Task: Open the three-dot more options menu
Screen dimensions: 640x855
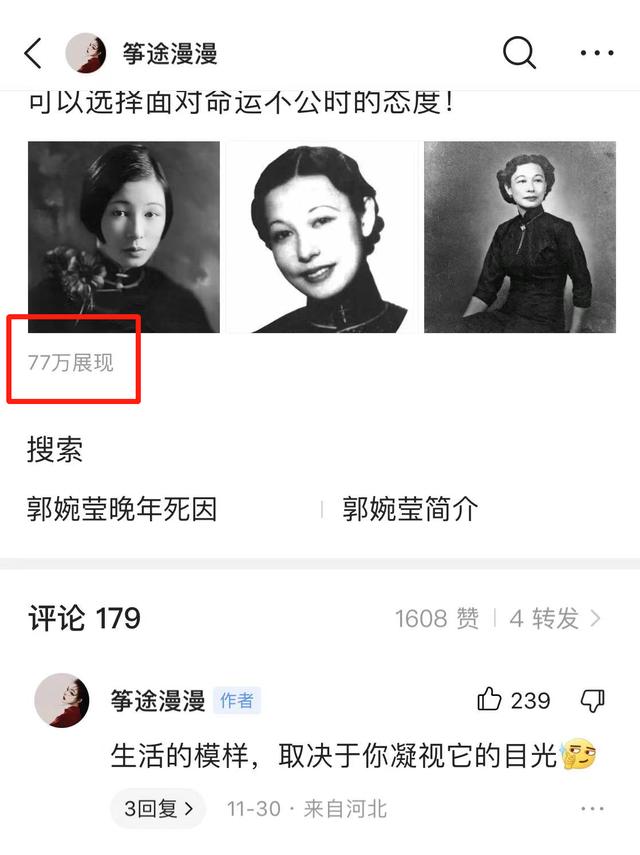Action: pos(596,53)
